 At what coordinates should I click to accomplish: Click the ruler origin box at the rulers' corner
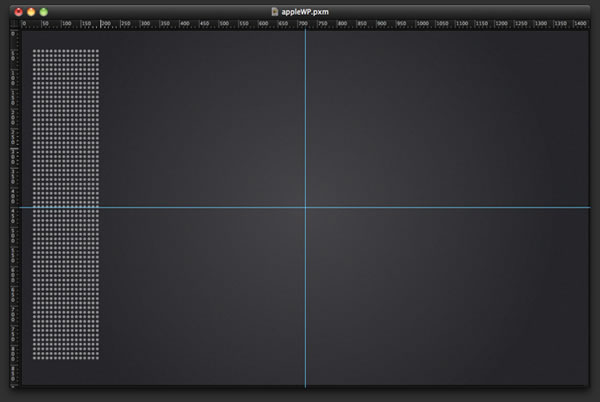pos(15,24)
